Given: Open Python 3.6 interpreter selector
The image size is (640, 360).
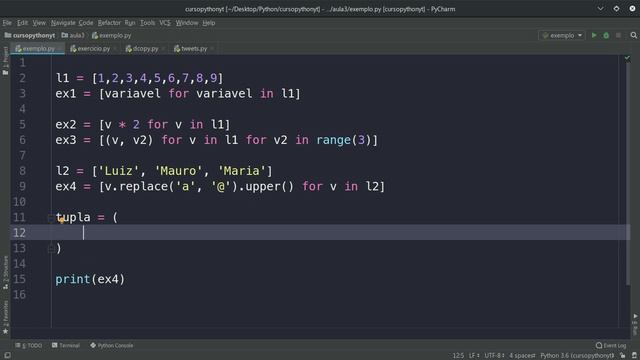Looking at the screenshot, I should pos(577,356).
